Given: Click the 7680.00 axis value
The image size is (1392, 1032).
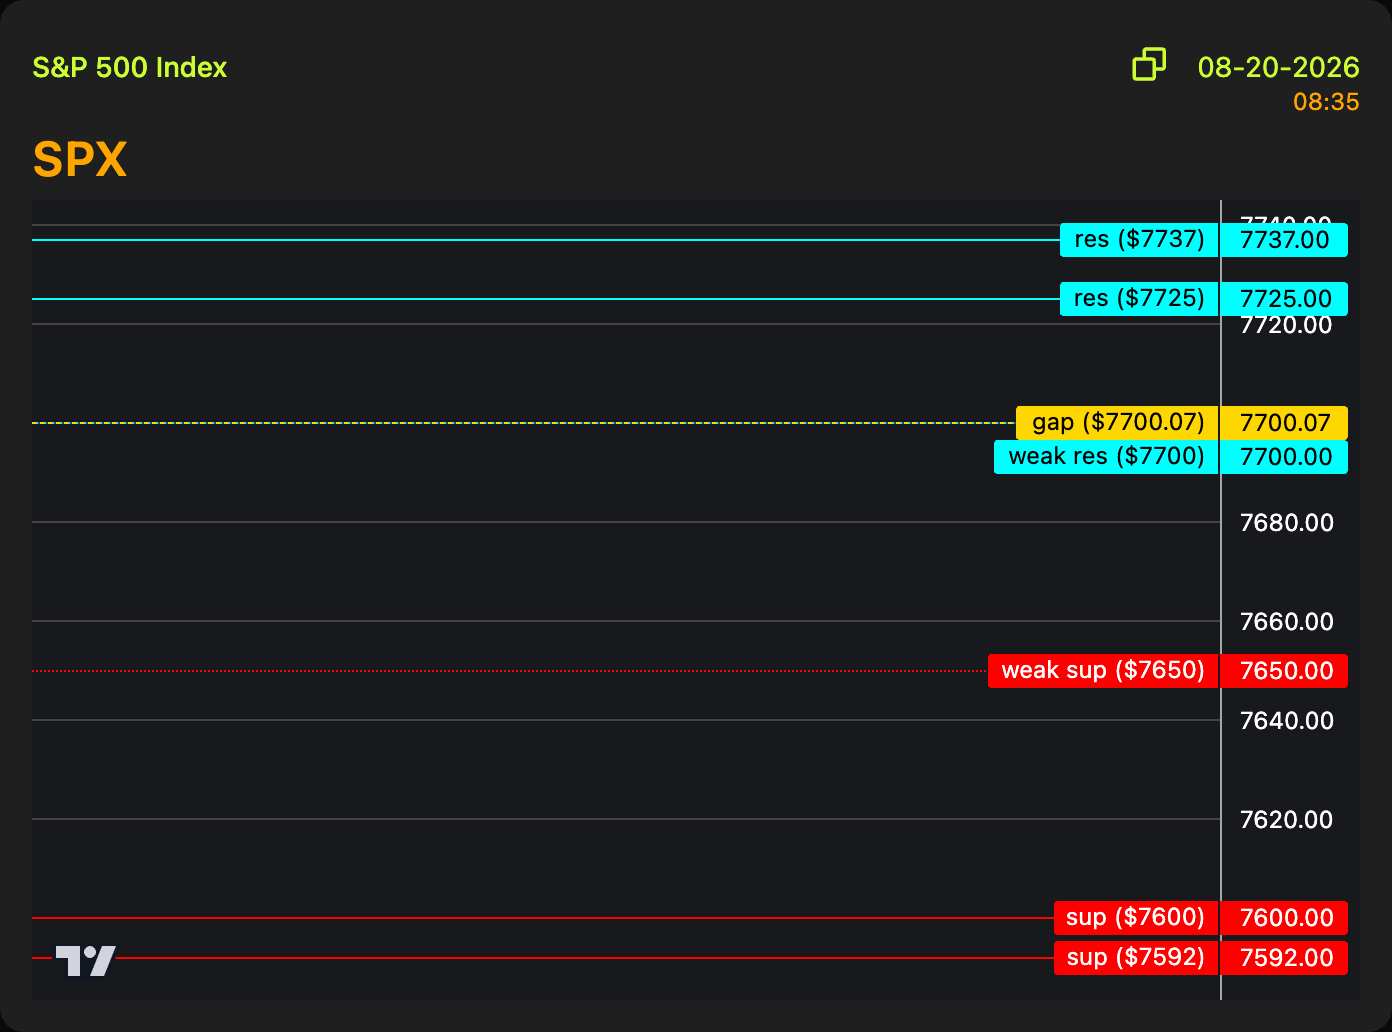Looking at the screenshot, I should coord(1286,523).
